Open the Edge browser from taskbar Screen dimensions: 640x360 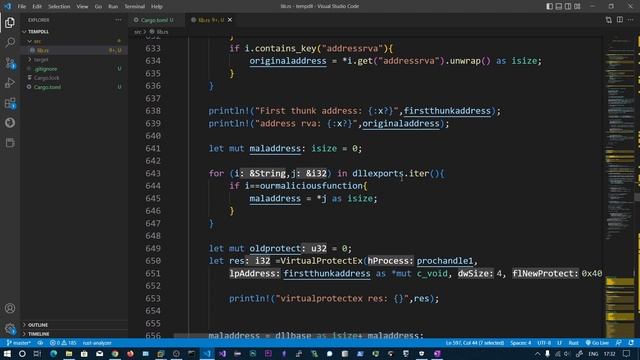53,353
